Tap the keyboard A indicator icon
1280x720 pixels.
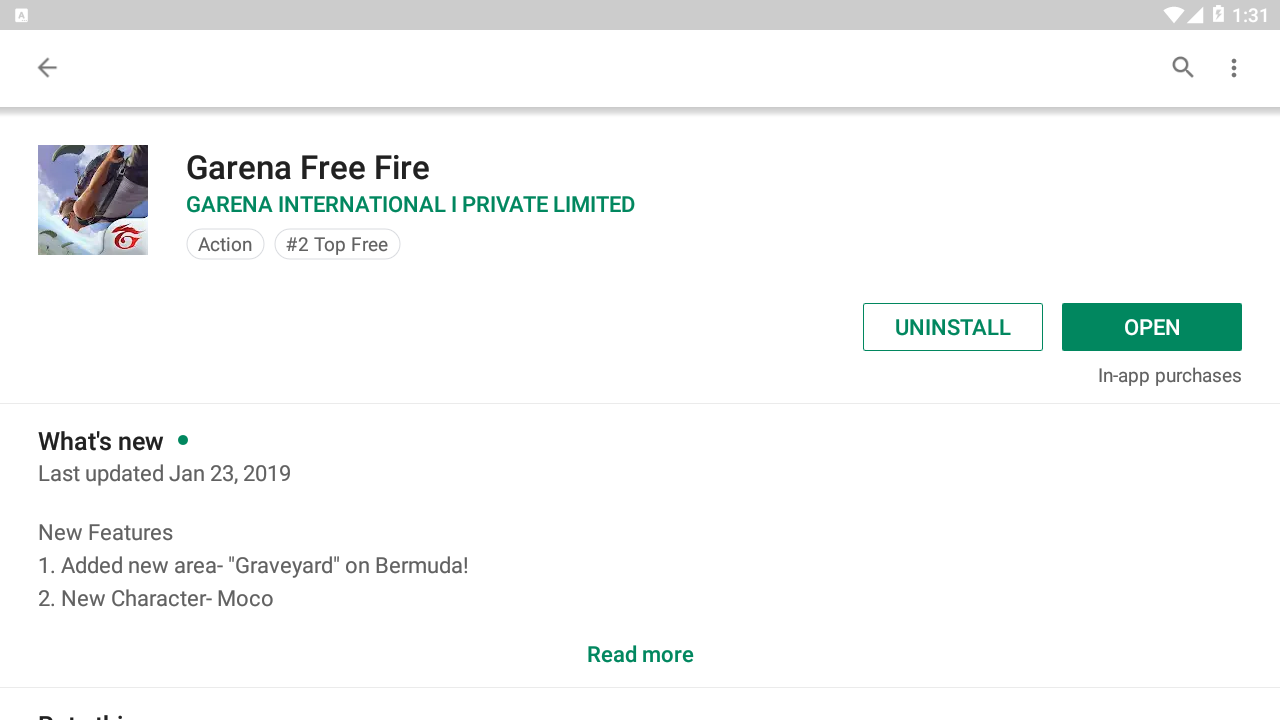(22, 15)
